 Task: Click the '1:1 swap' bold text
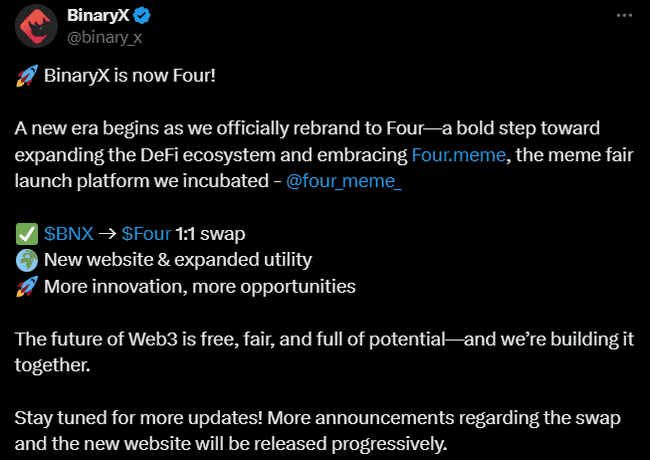(x=211, y=234)
